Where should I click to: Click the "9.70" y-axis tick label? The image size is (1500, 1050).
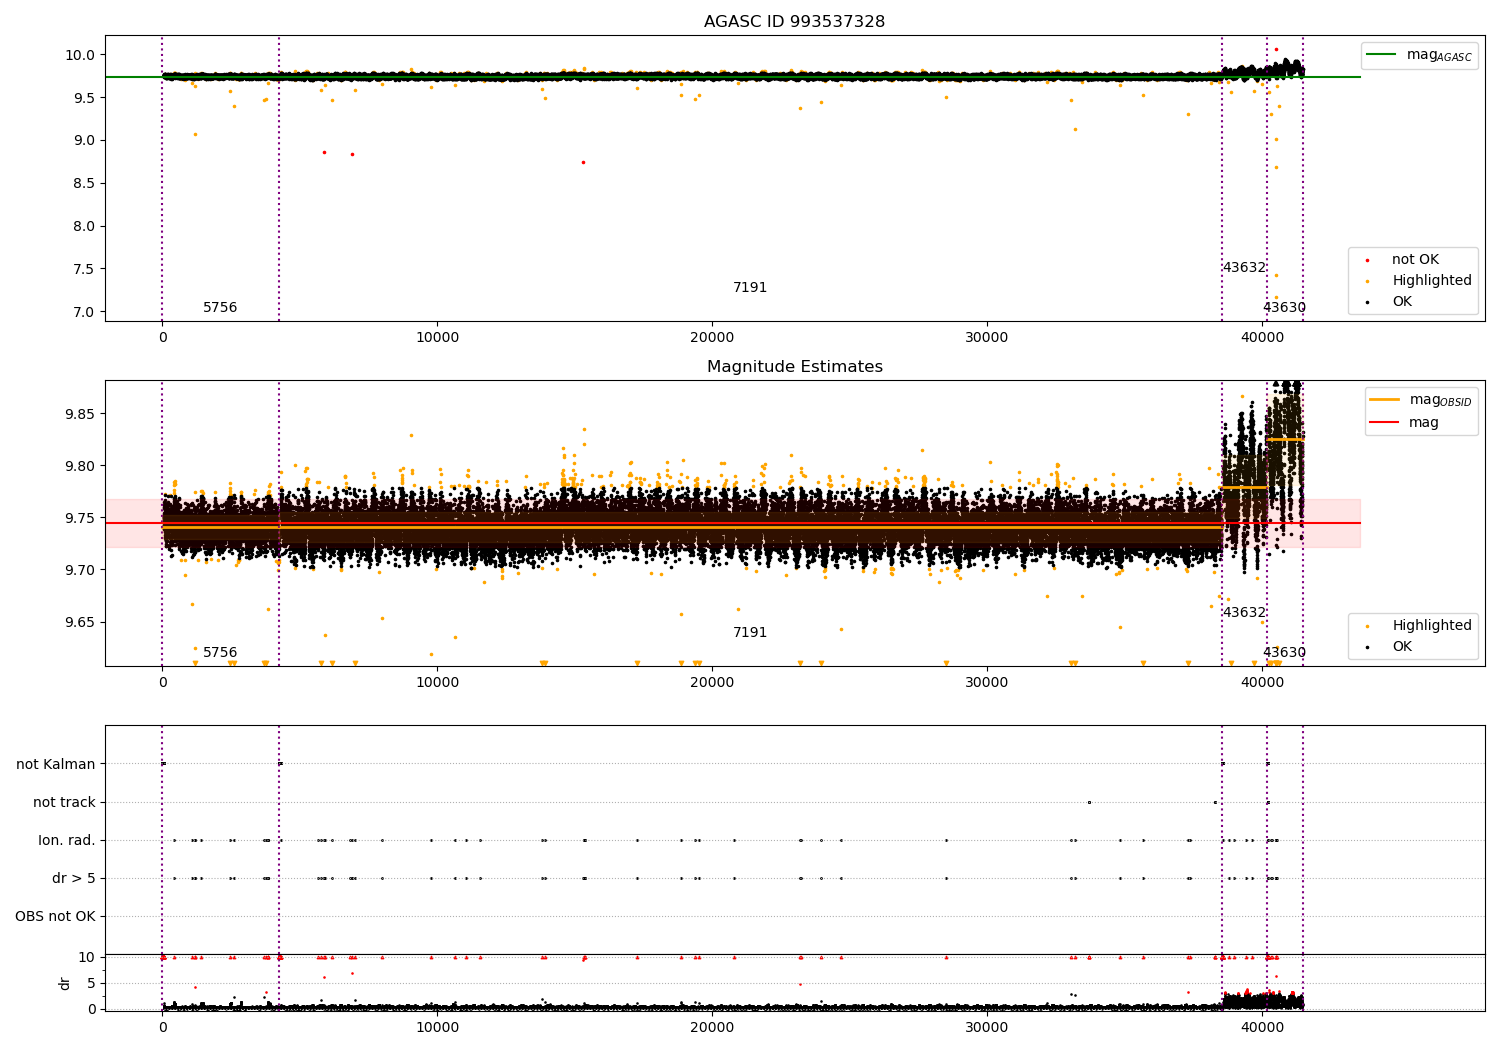coord(82,570)
